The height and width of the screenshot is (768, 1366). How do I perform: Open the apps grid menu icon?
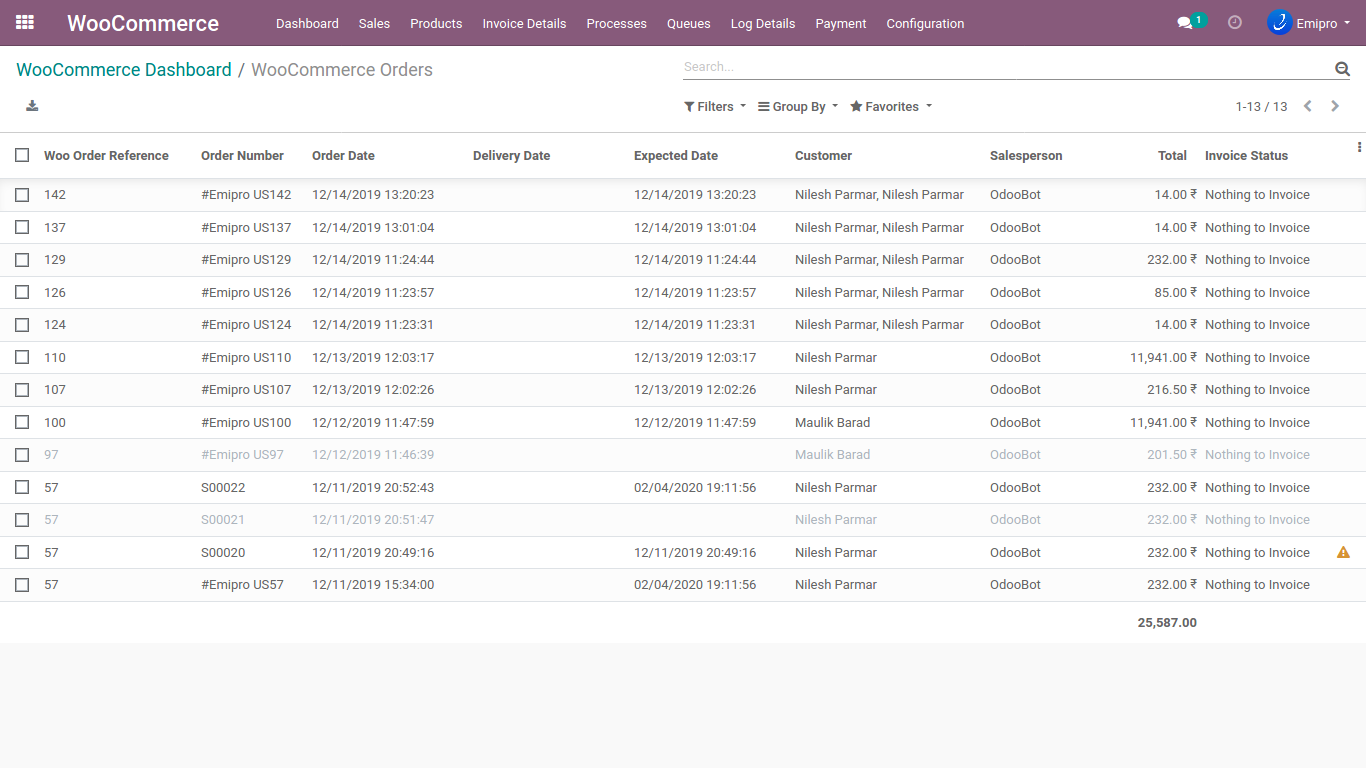(x=25, y=22)
